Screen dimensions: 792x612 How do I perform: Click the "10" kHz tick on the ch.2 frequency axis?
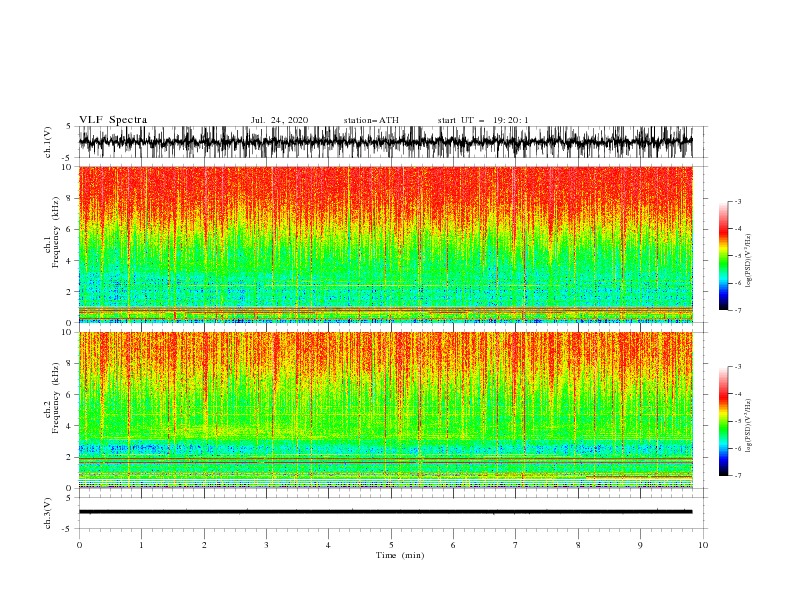coord(68,332)
